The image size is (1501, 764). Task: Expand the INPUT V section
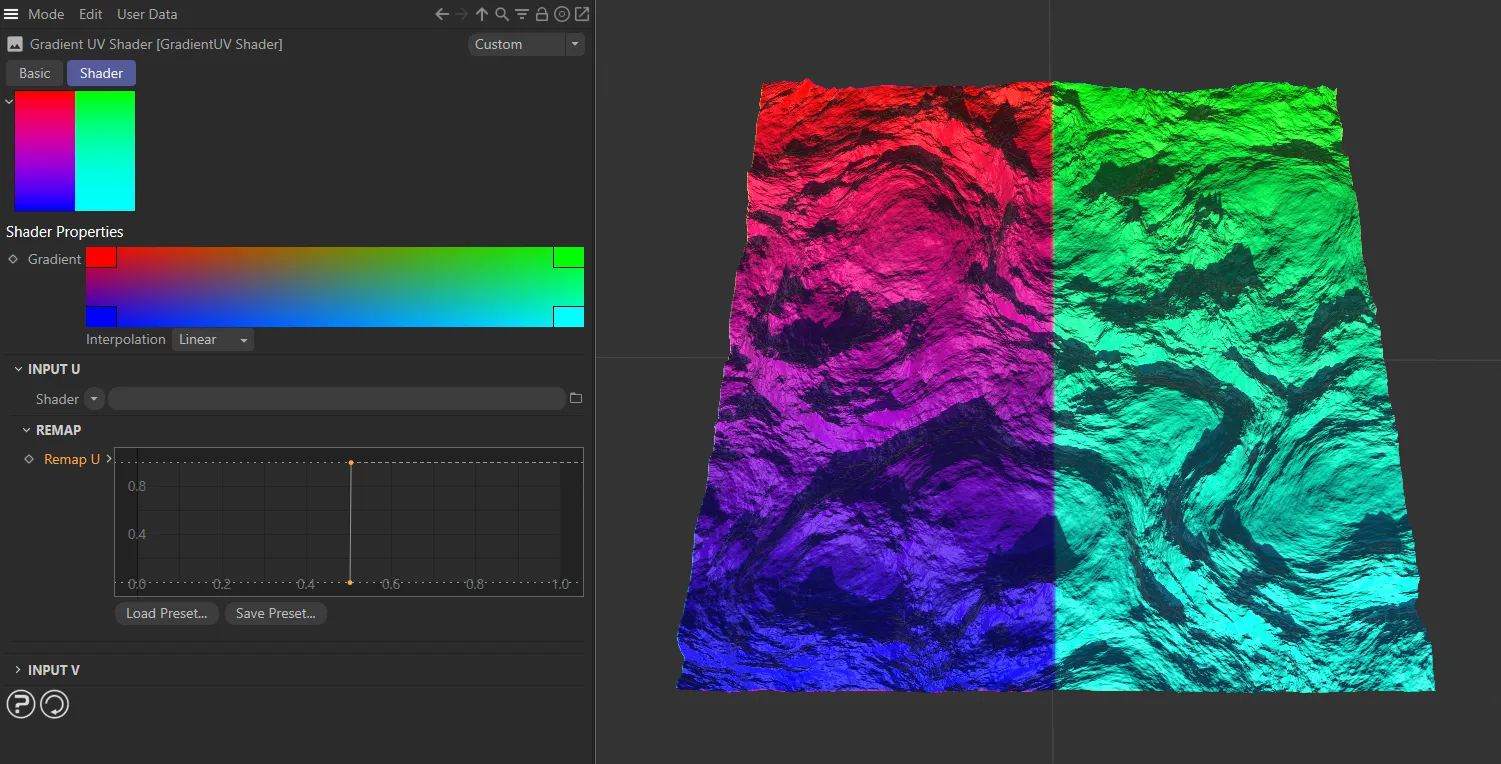(18, 669)
